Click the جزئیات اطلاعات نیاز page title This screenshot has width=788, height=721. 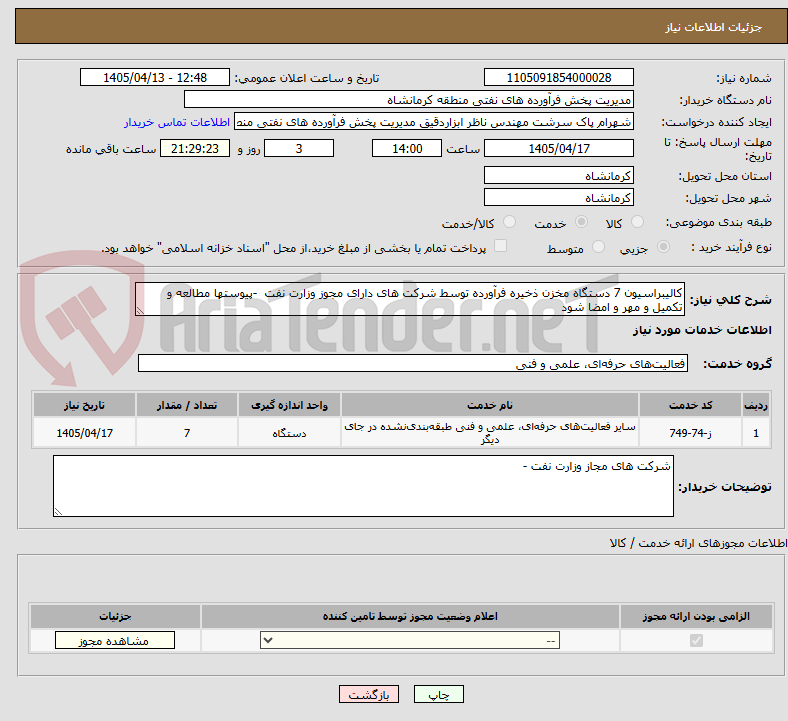coord(714,27)
